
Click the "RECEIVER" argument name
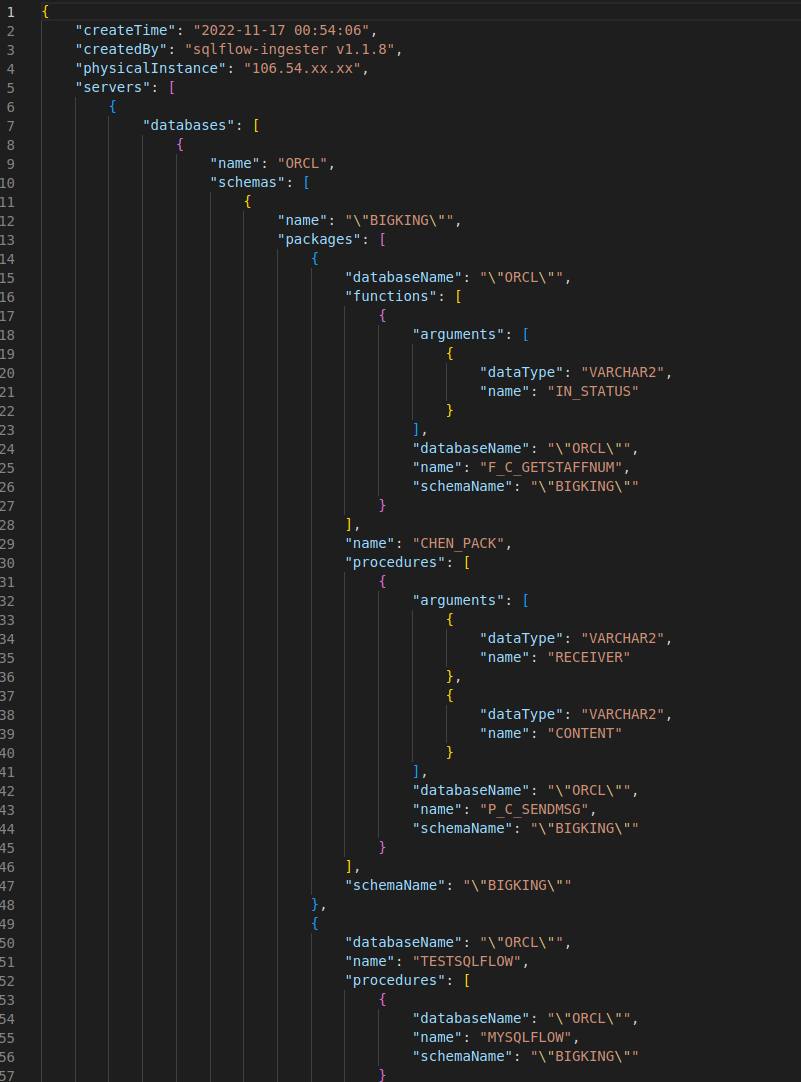tap(586, 657)
